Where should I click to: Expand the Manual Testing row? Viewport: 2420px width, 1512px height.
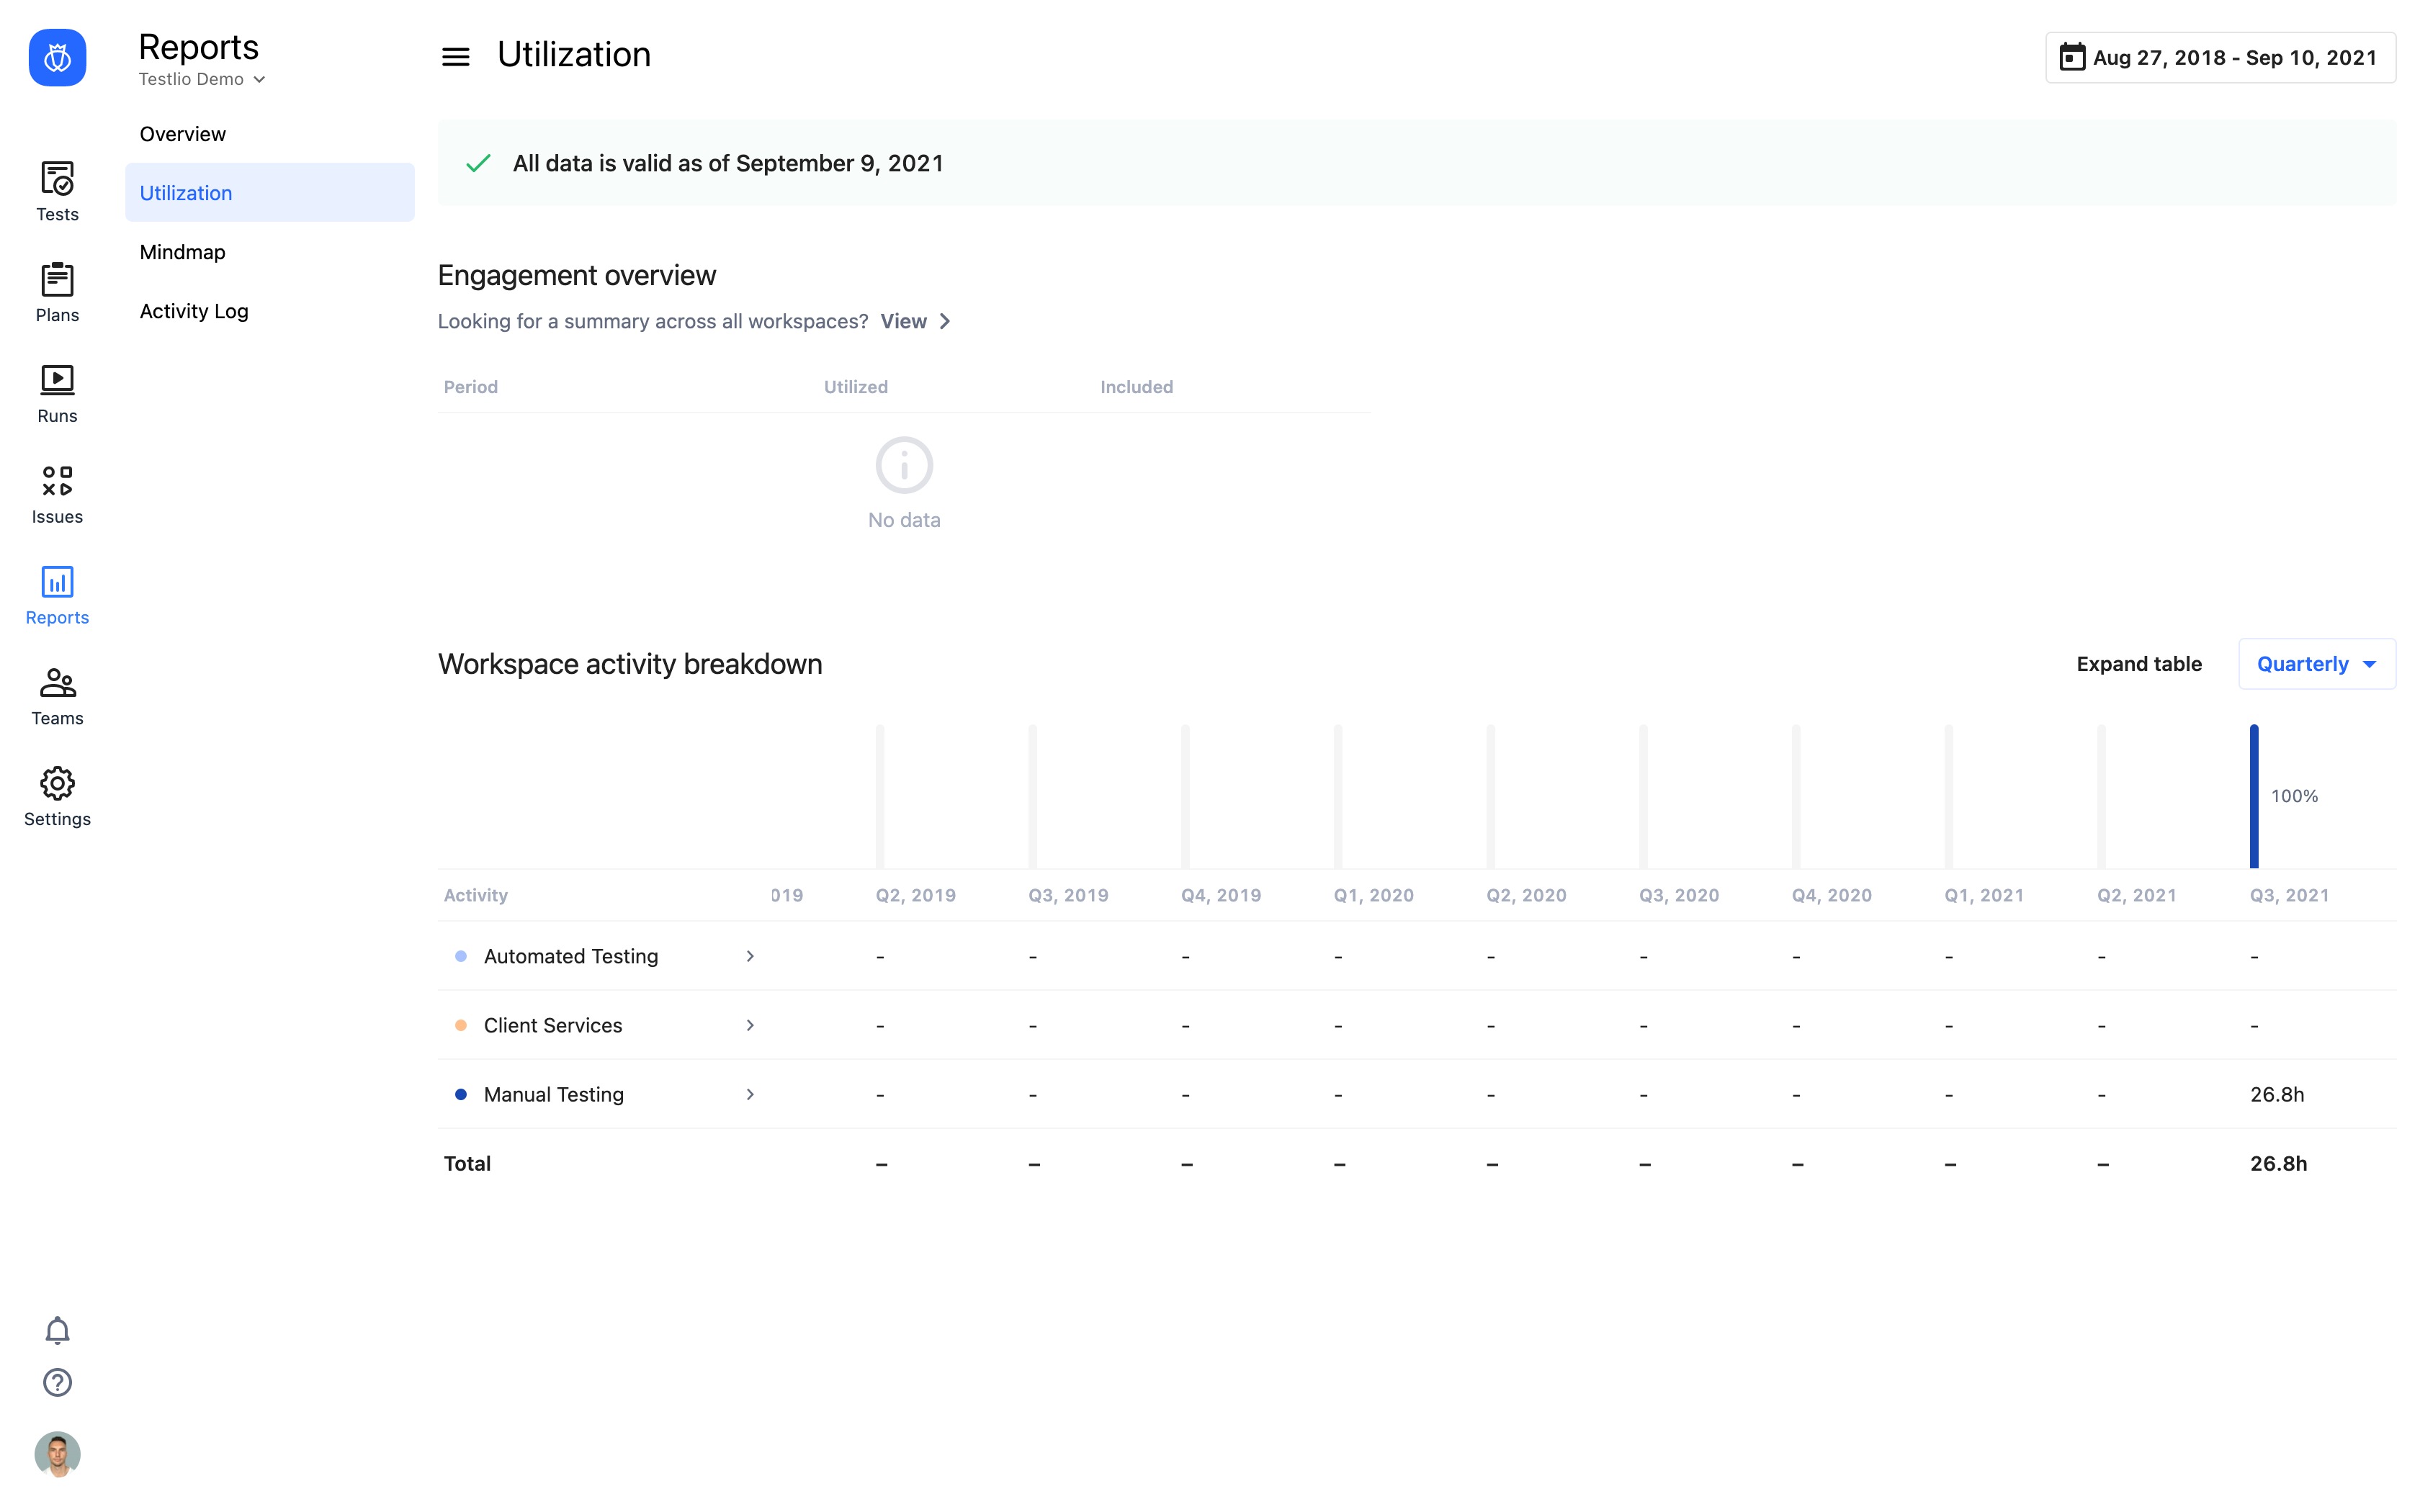click(x=749, y=1094)
